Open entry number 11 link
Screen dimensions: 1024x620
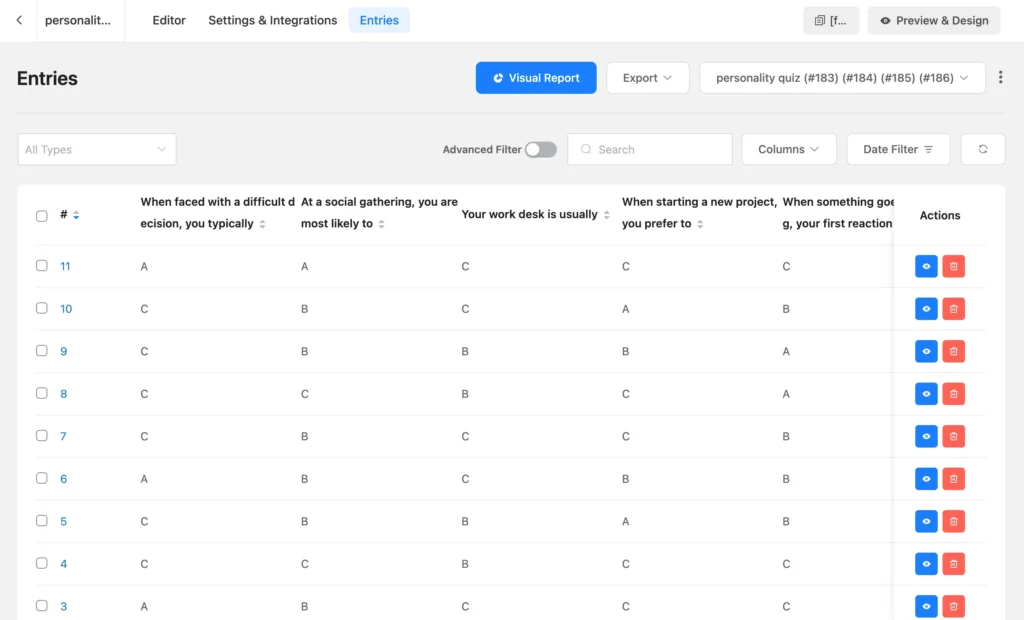pyautogui.click(x=65, y=266)
